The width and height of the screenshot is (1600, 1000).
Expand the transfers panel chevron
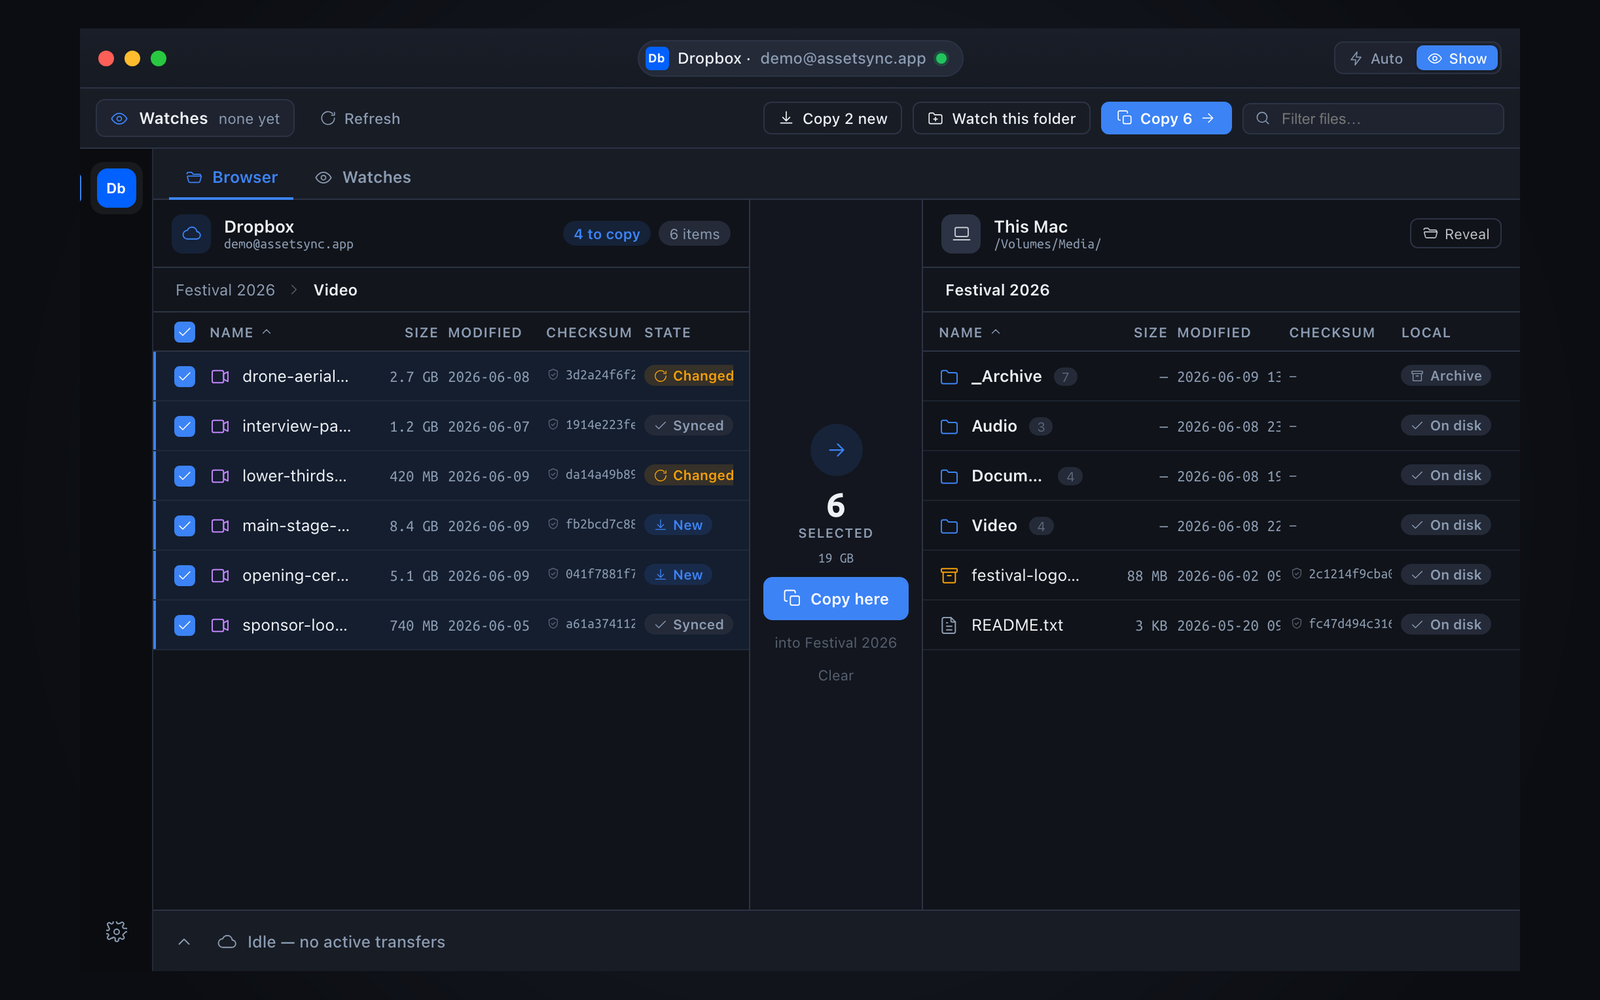click(184, 942)
